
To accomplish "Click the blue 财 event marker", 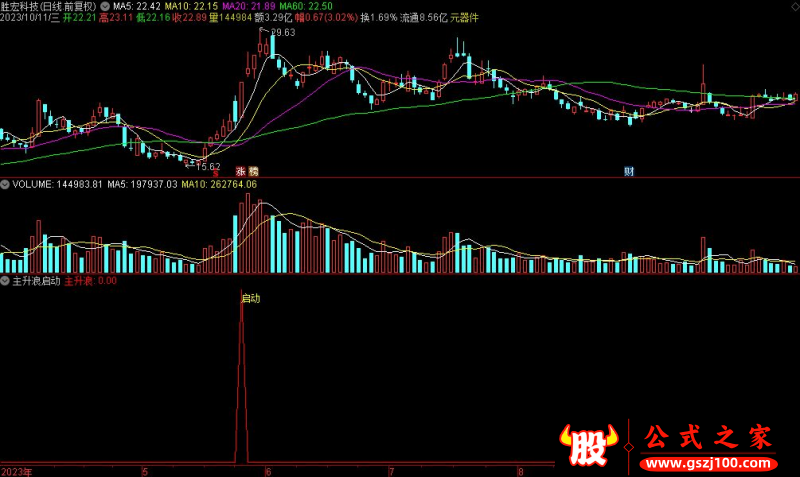I will pos(629,171).
